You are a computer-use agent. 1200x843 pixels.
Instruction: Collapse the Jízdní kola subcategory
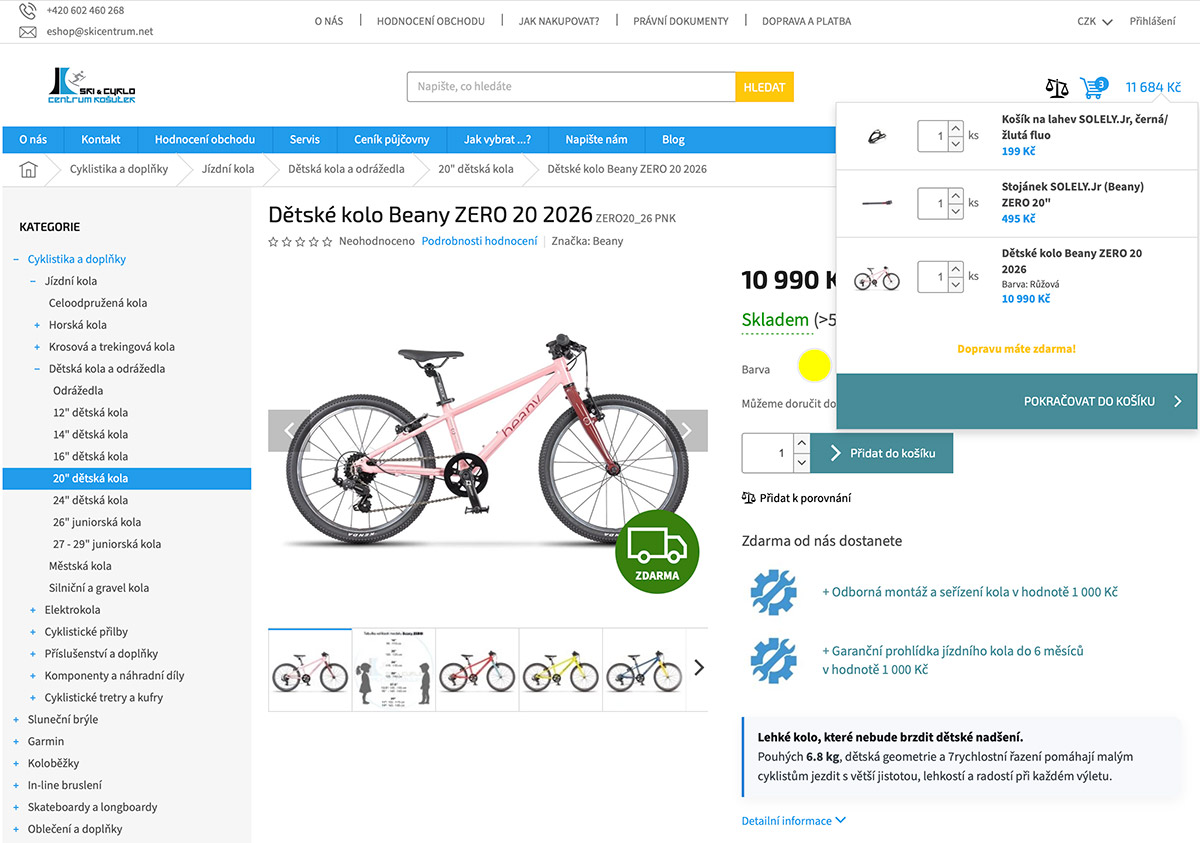33,281
